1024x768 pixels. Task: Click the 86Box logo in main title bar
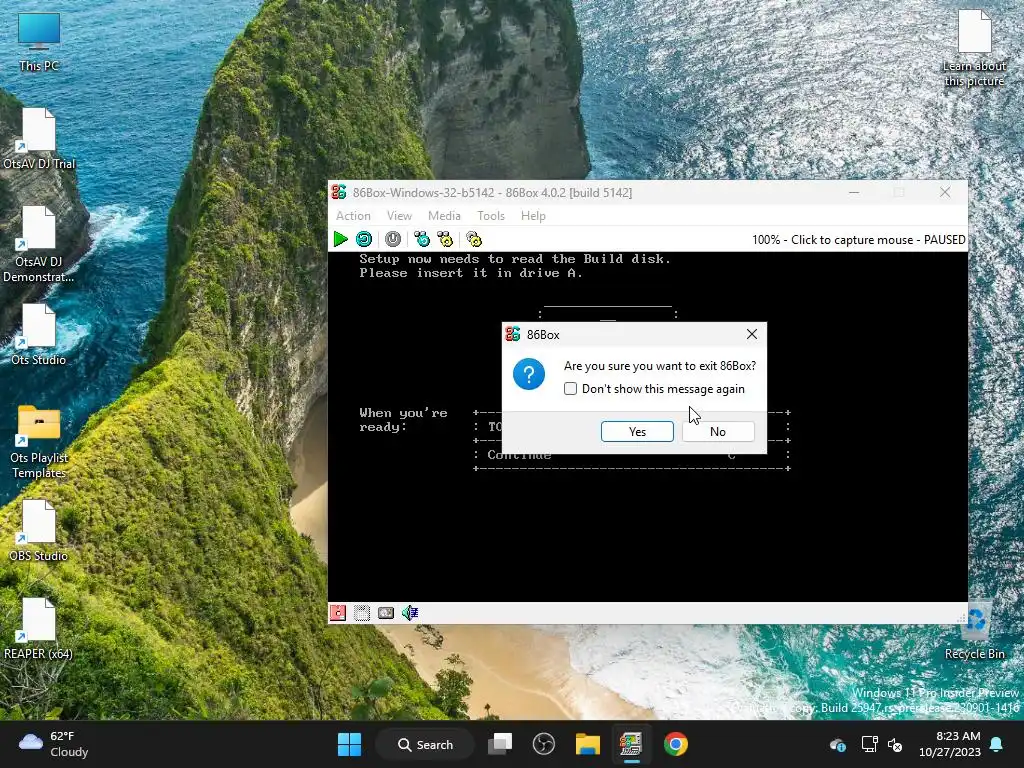tap(339, 192)
